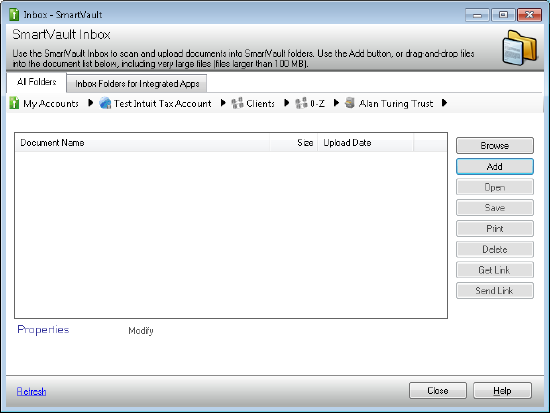The width and height of the screenshot is (550, 413).
Task: Click the My Accounts green vault icon
Action: click(14, 103)
